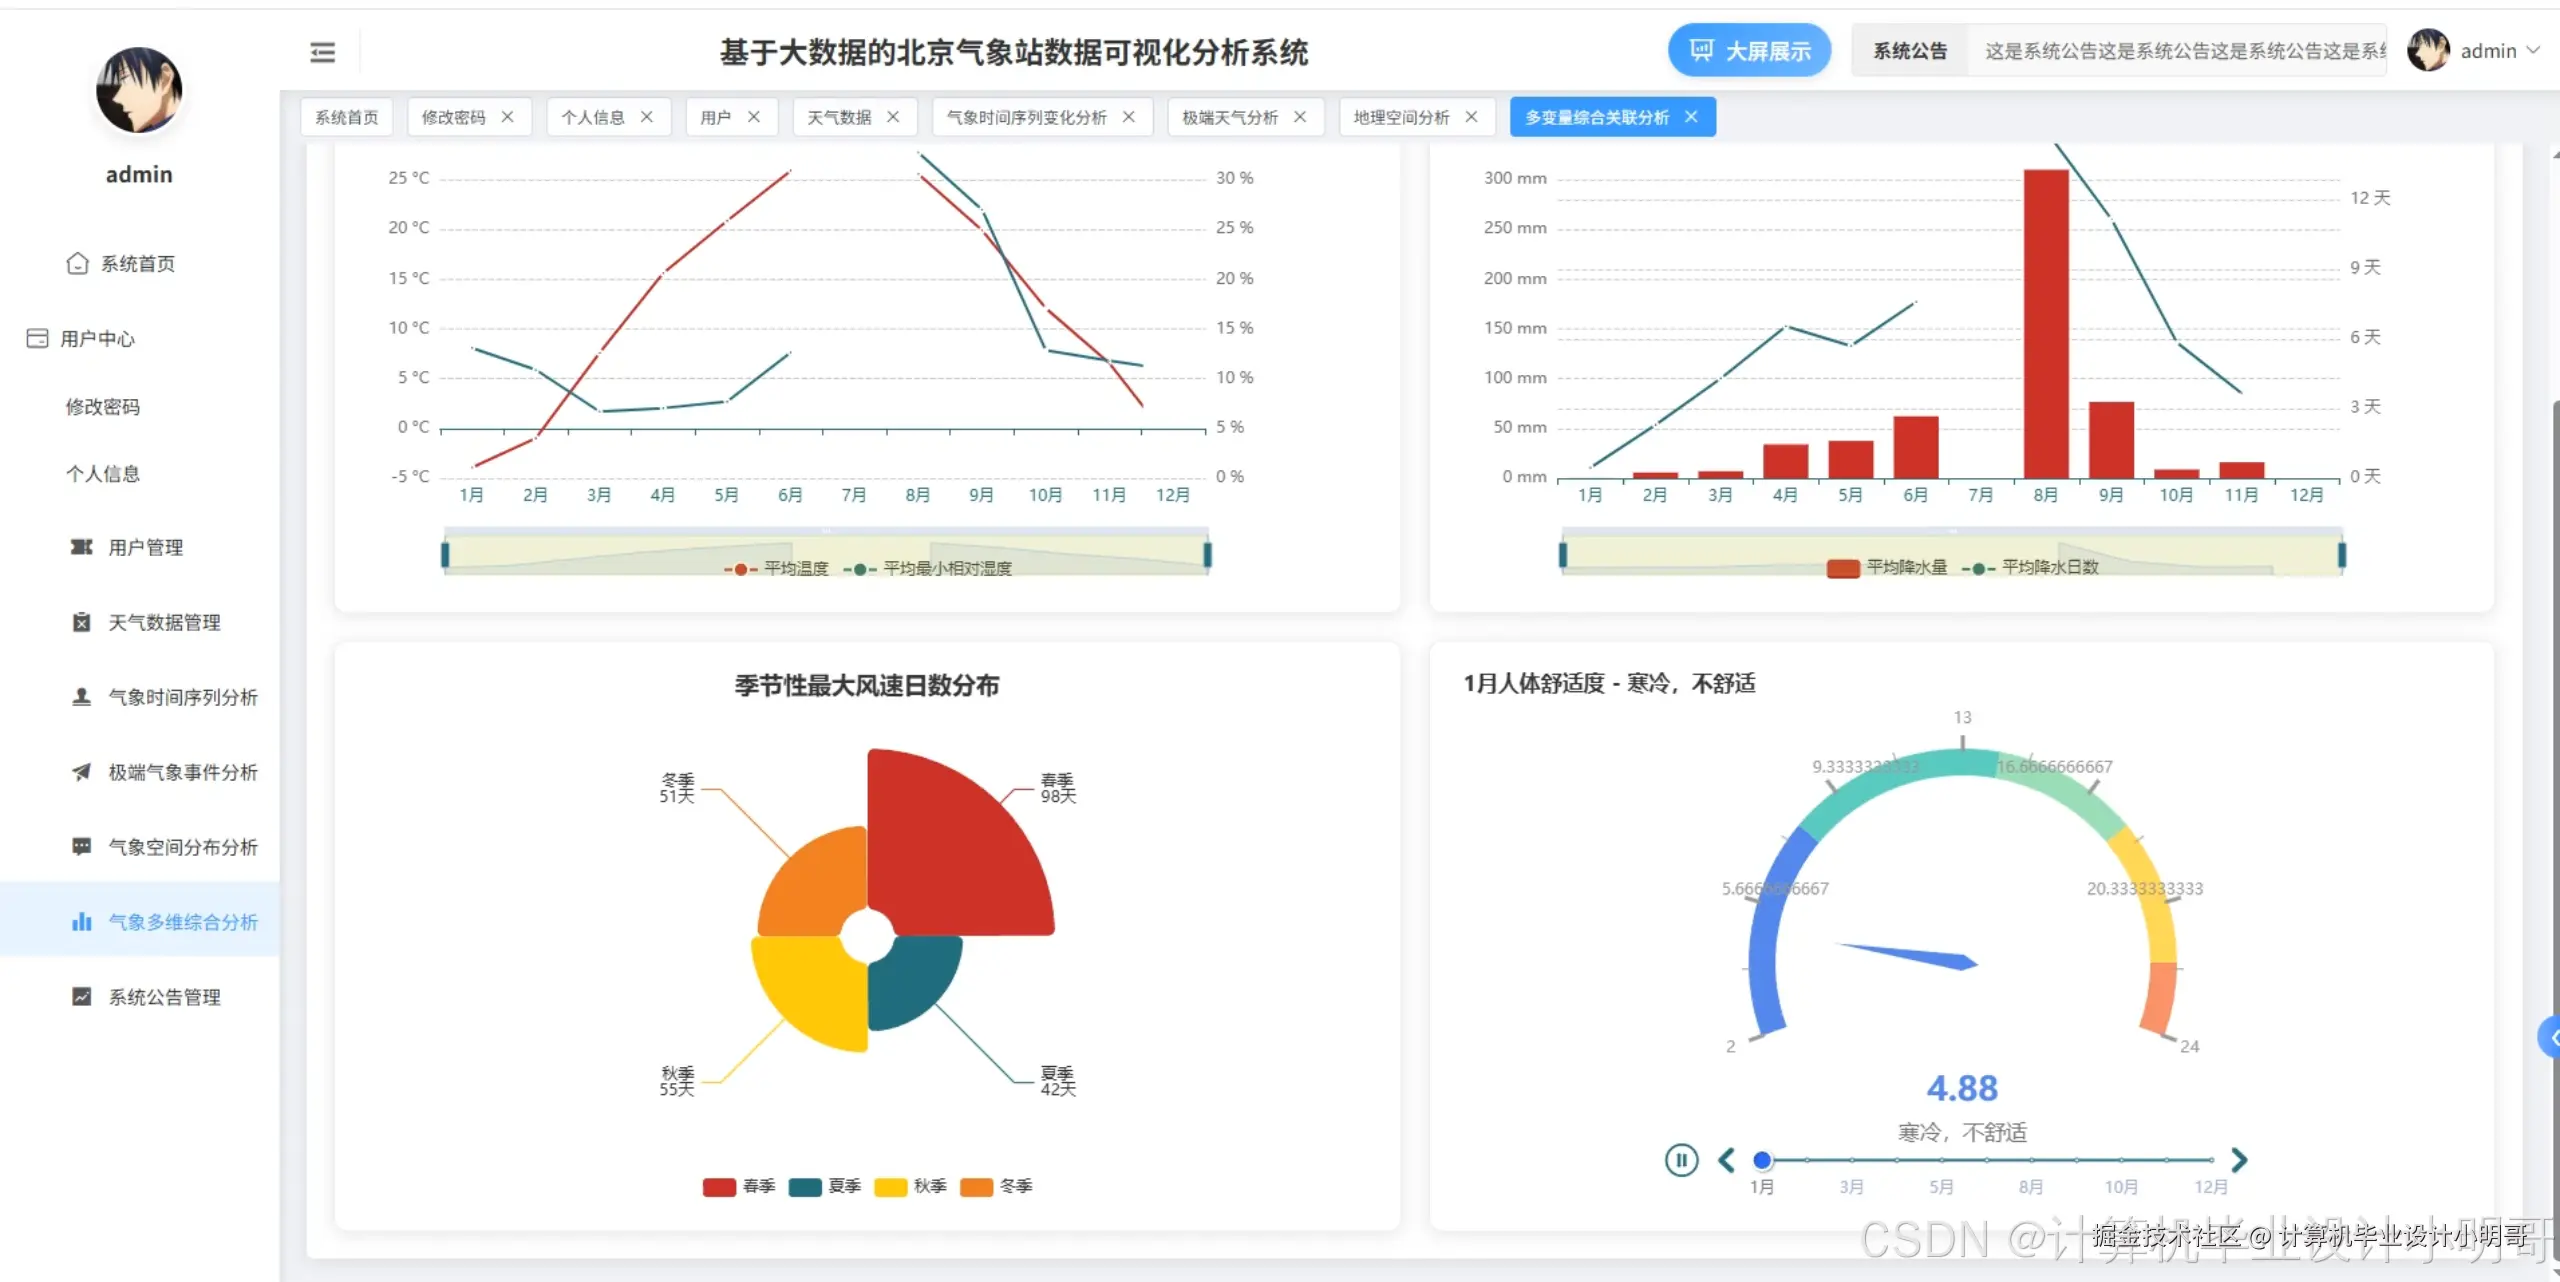Viewport: 2560px width, 1282px height.
Task: Open 用户管理 in the sidebar
Action: [145, 547]
